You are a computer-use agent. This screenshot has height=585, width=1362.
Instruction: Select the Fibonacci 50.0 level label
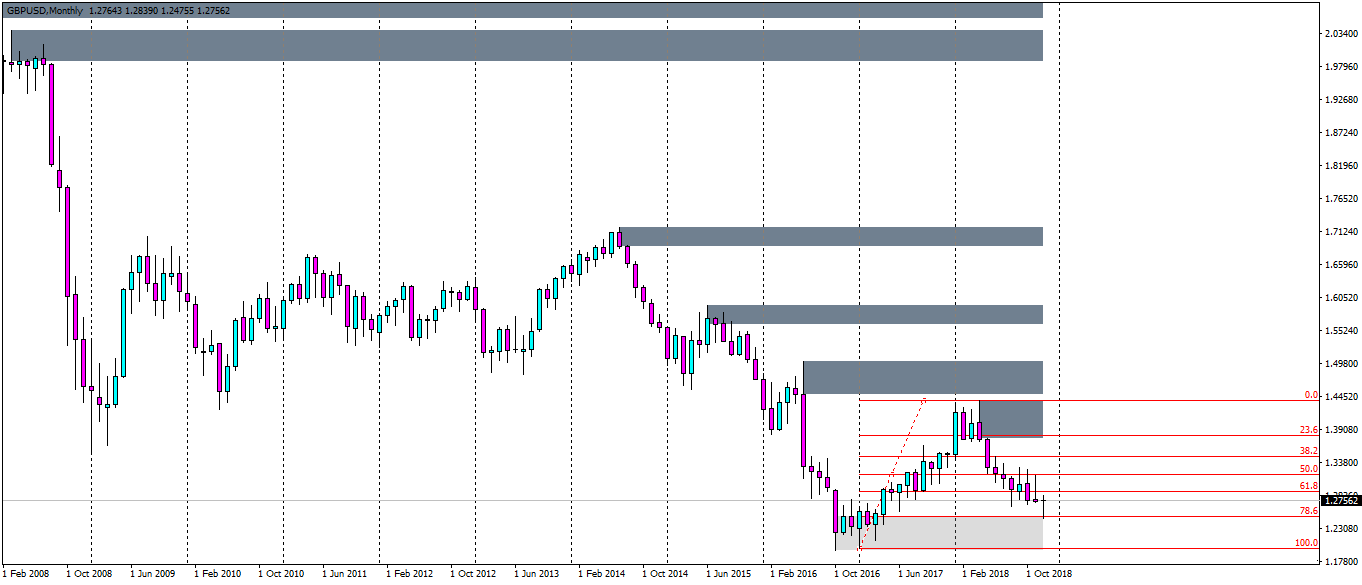point(1309,469)
